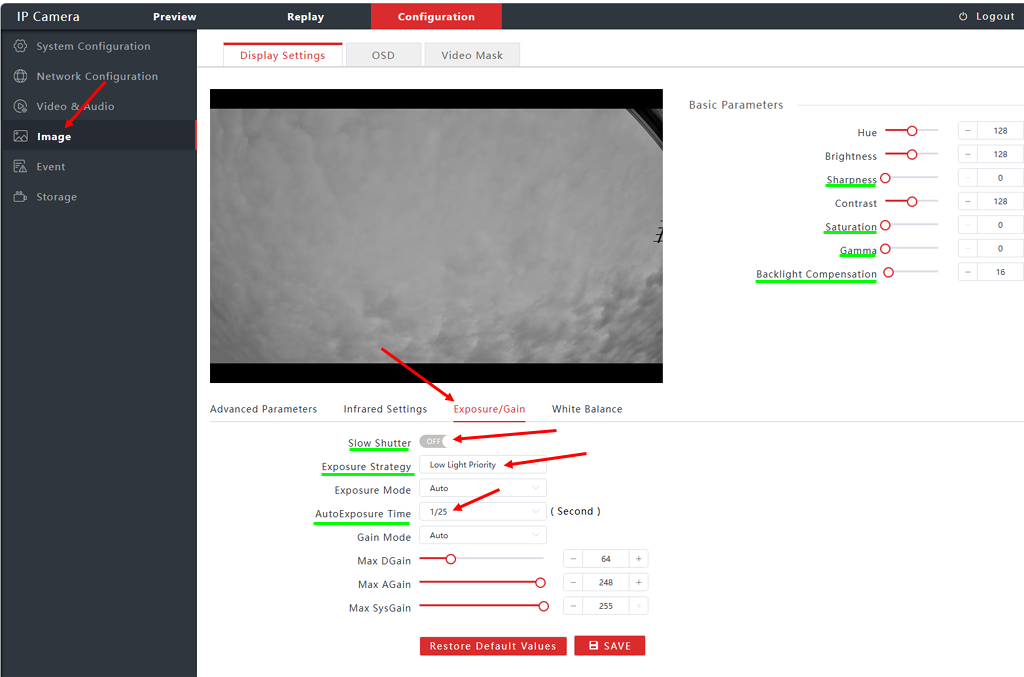Increase Max DGain with plus button
The height and width of the screenshot is (677, 1024).
[x=639, y=559]
